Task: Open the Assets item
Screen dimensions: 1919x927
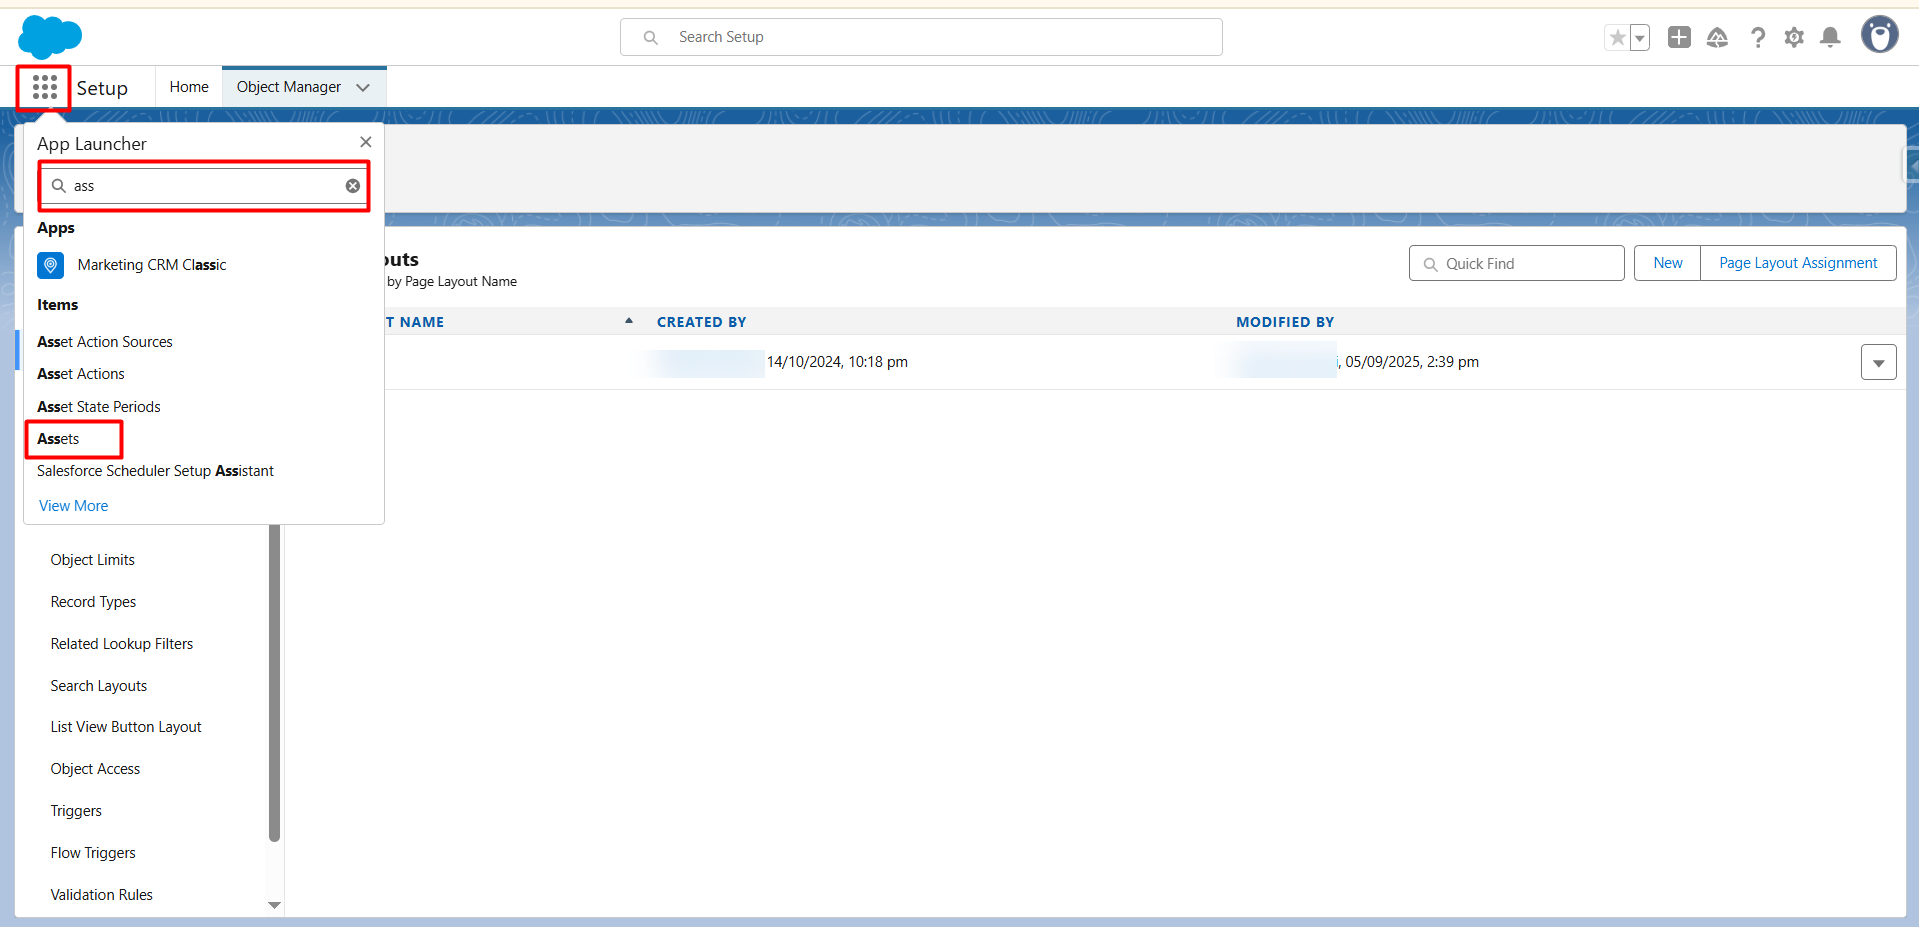Action: click(x=58, y=439)
